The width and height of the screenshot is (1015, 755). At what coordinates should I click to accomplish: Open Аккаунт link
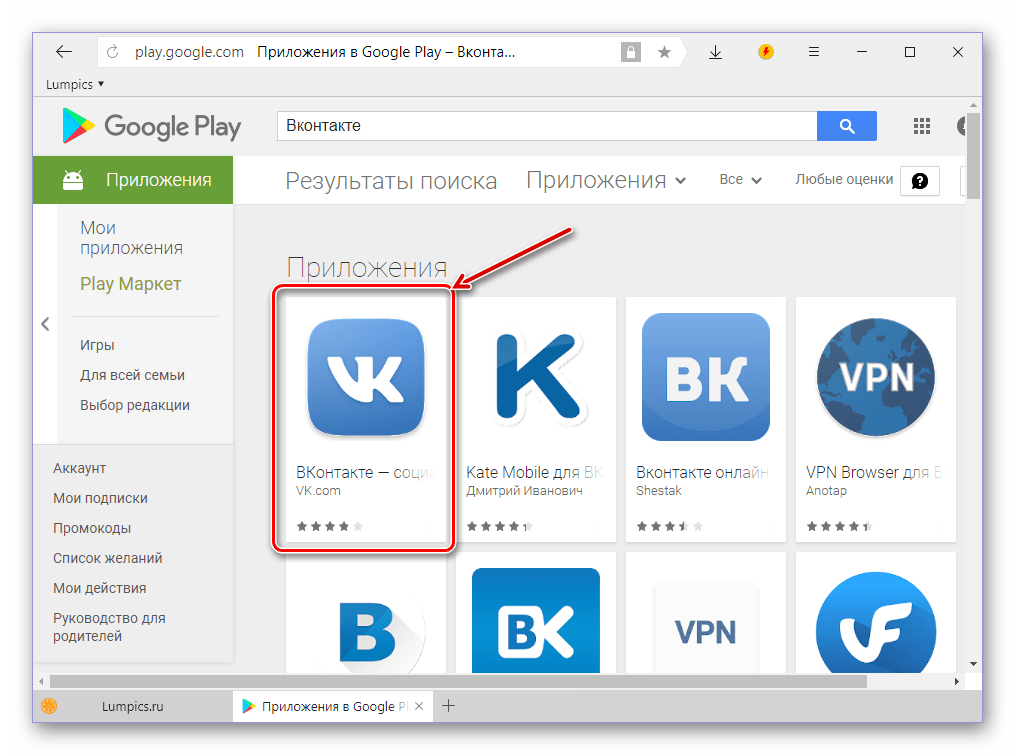click(80, 468)
